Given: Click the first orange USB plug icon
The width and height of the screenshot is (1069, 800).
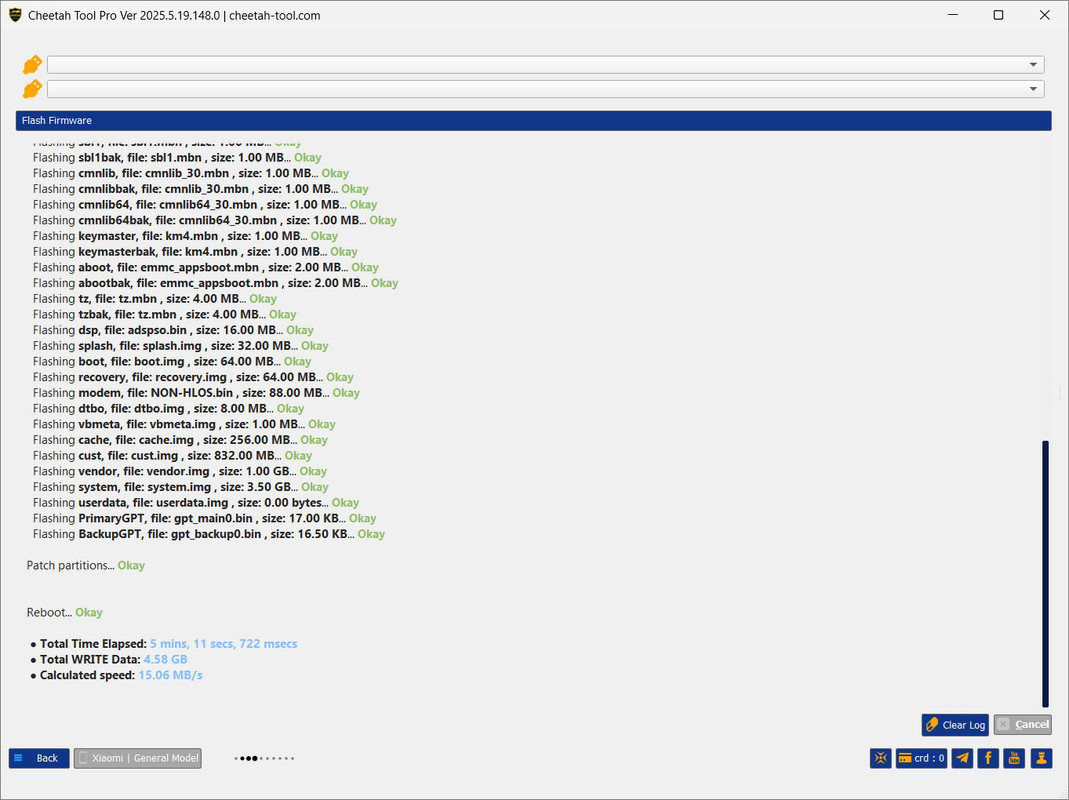Looking at the screenshot, I should click(x=32, y=65).
